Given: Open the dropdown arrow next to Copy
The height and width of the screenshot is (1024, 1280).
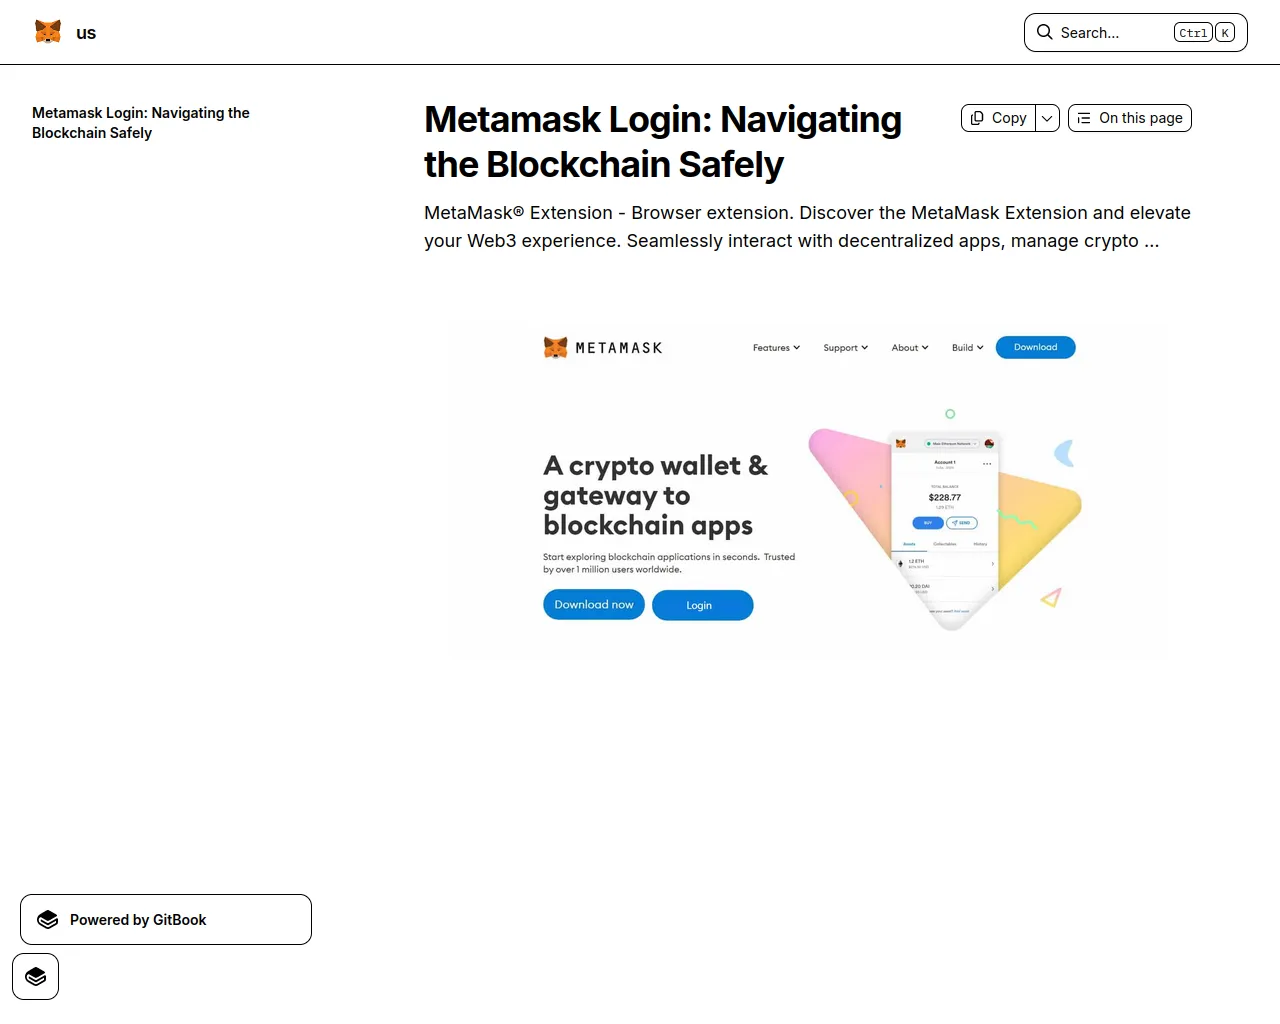Looking at the screenshot, I should coord(1047,118).
